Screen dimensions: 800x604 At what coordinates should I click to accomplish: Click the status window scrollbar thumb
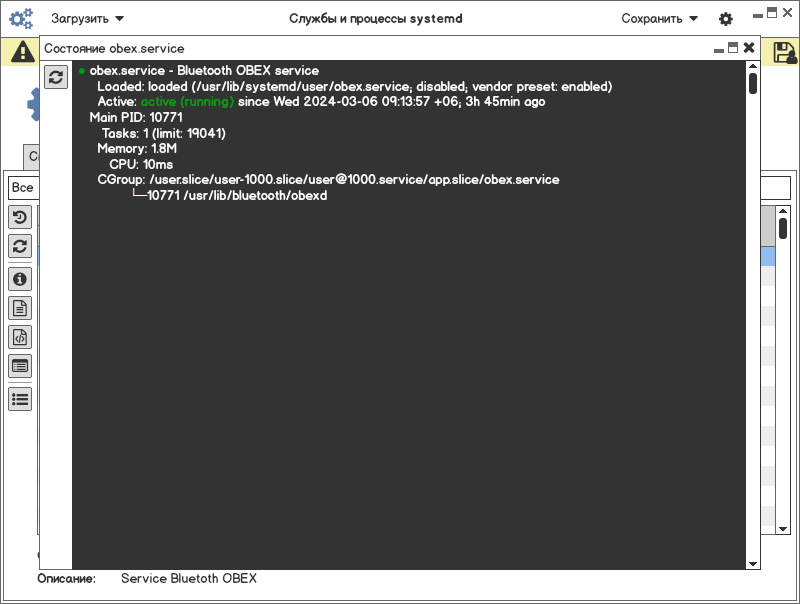tap(753, 84)
